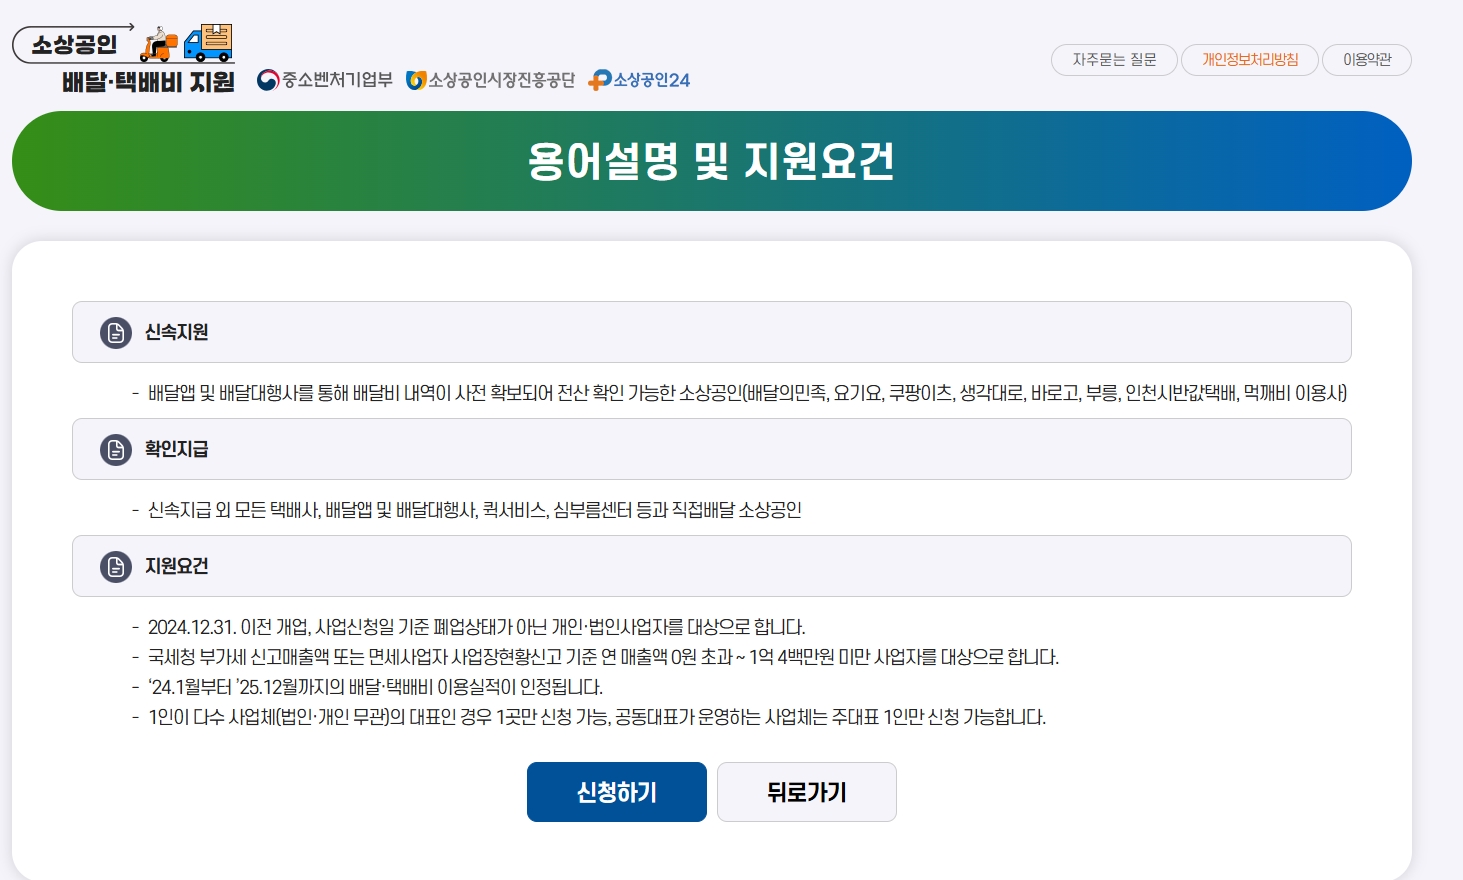Click the document icon beside 신속지원

point(115,331)
